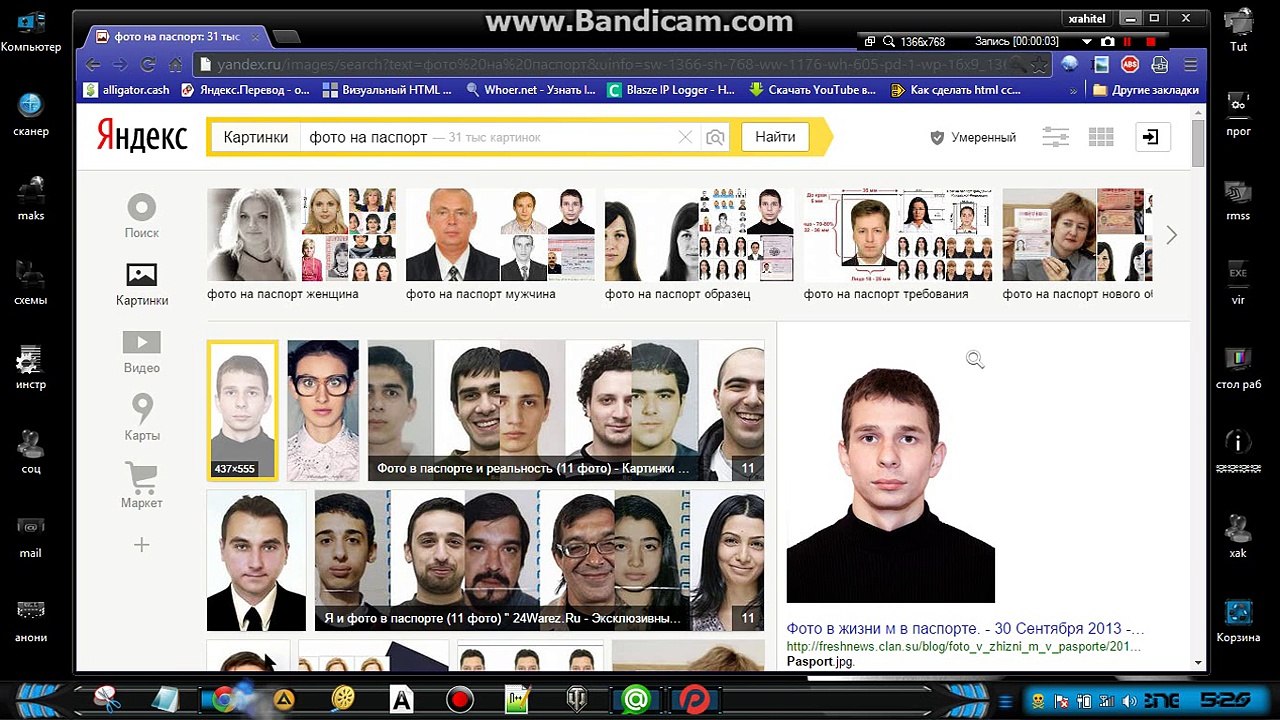Search by image using the camera icon
This screenshot has height=720, width=1280.
coord(715,137)
